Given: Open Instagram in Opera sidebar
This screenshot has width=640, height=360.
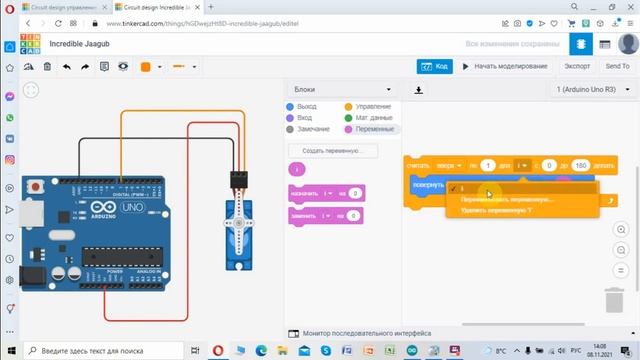Looking at the screenshot, I should 10,160.
